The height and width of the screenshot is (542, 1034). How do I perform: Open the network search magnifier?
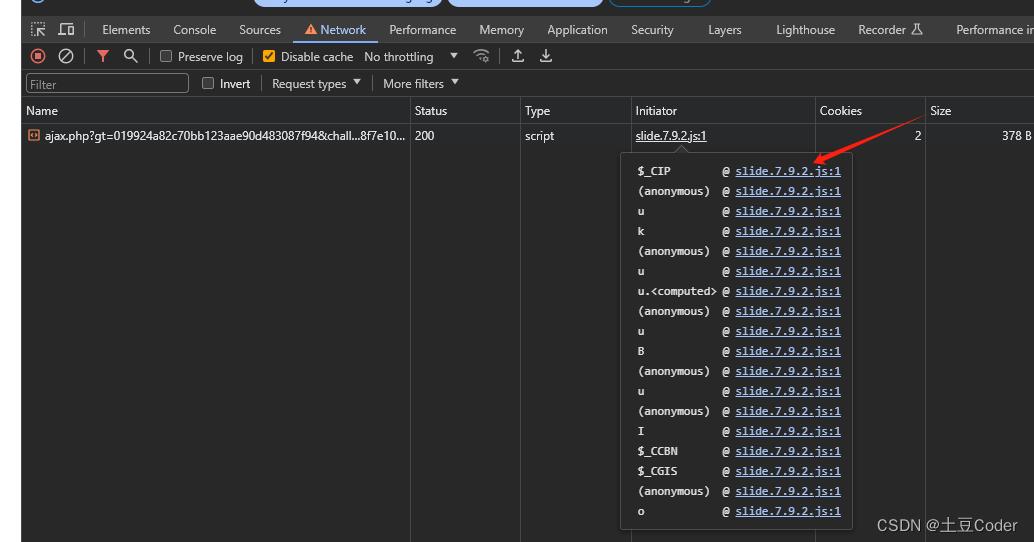tap(131, 57)
